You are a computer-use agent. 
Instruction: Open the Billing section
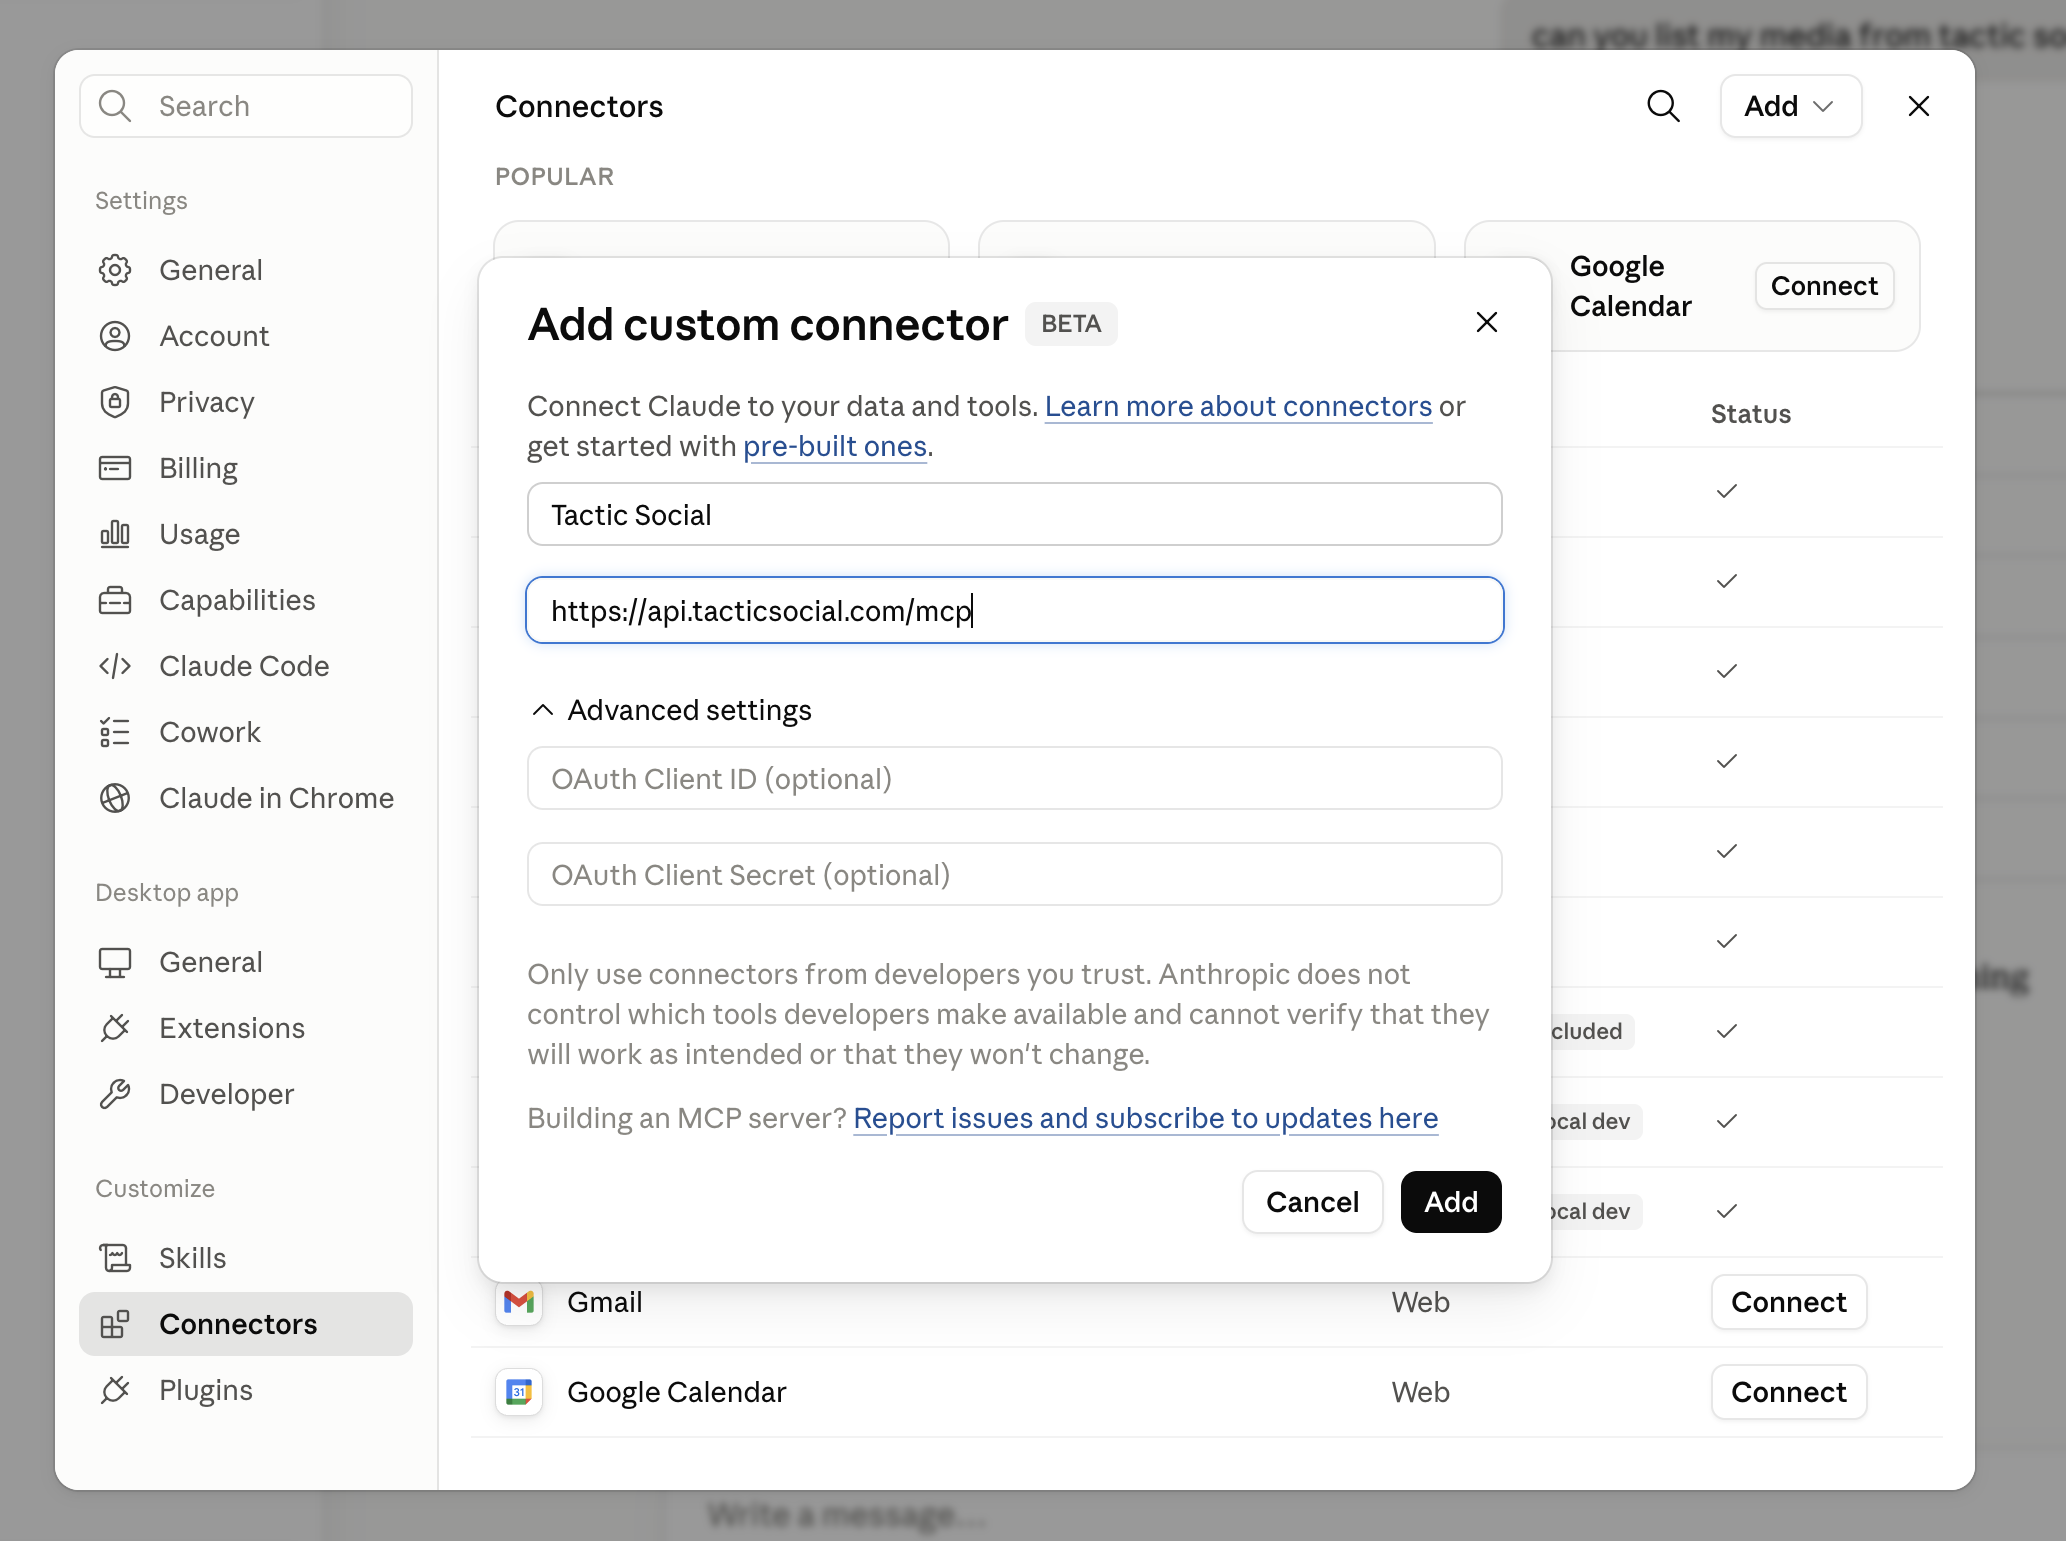[246, 468]
